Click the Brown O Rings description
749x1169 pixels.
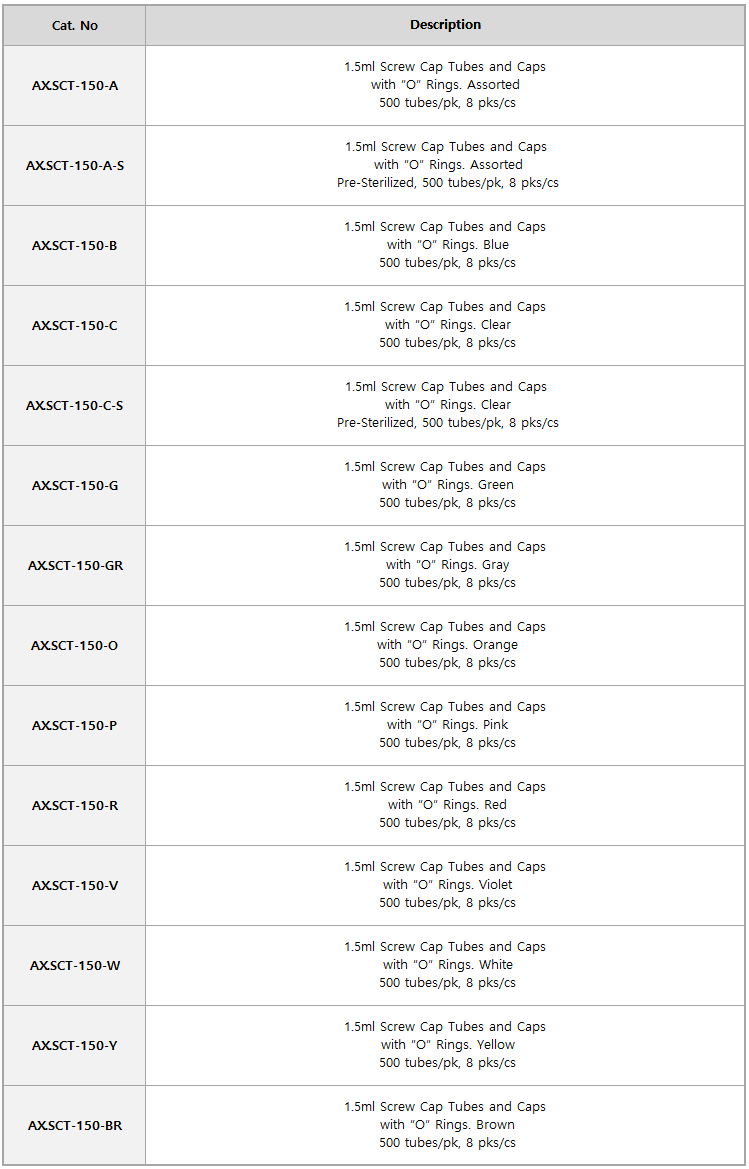pos(446,1125)
